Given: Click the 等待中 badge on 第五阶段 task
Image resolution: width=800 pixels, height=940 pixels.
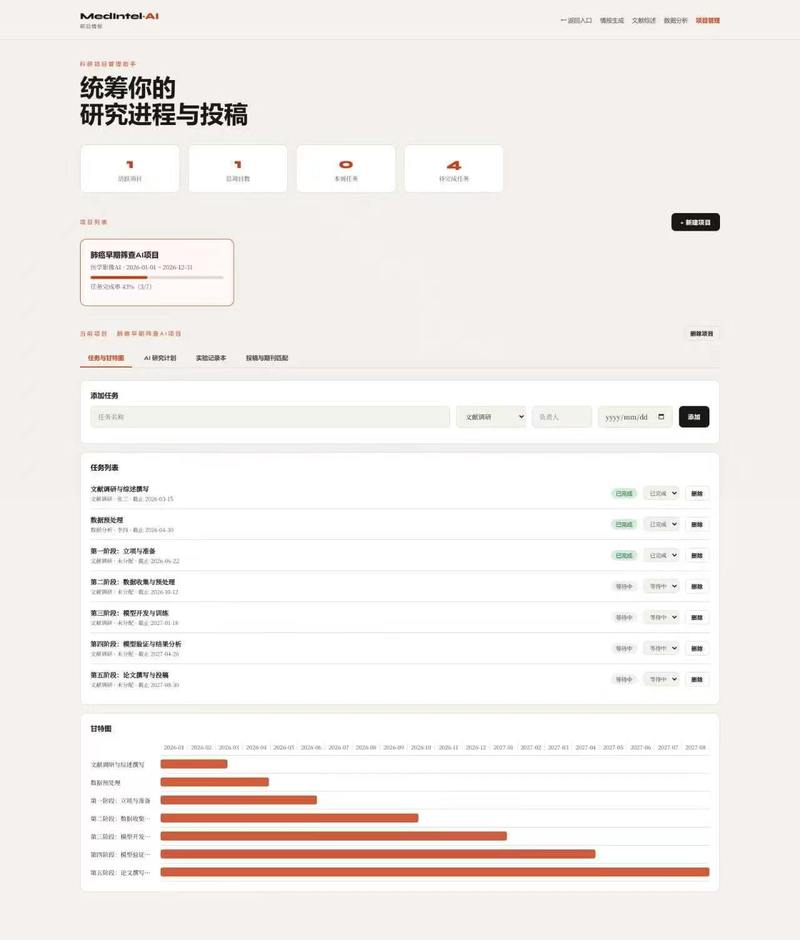Looking at the screenshot, I should click(624, 679).
